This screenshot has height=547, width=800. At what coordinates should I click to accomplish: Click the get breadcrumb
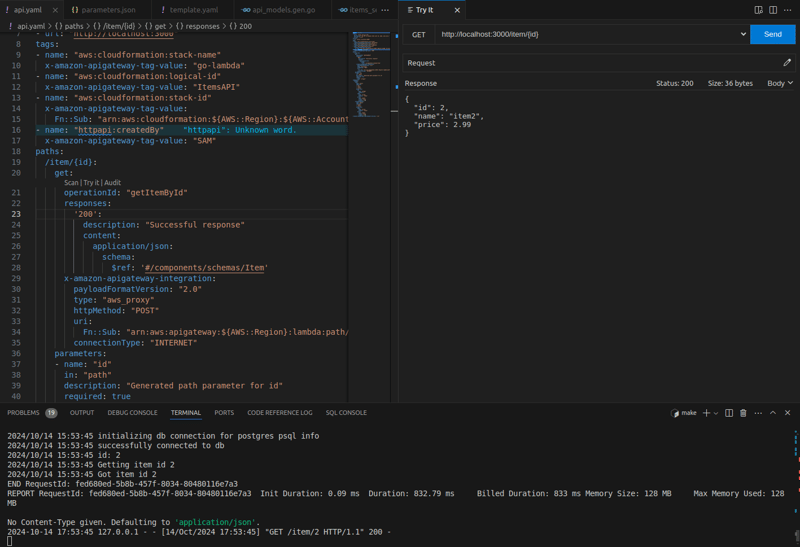pyautogui.click(x=156, y=26)
